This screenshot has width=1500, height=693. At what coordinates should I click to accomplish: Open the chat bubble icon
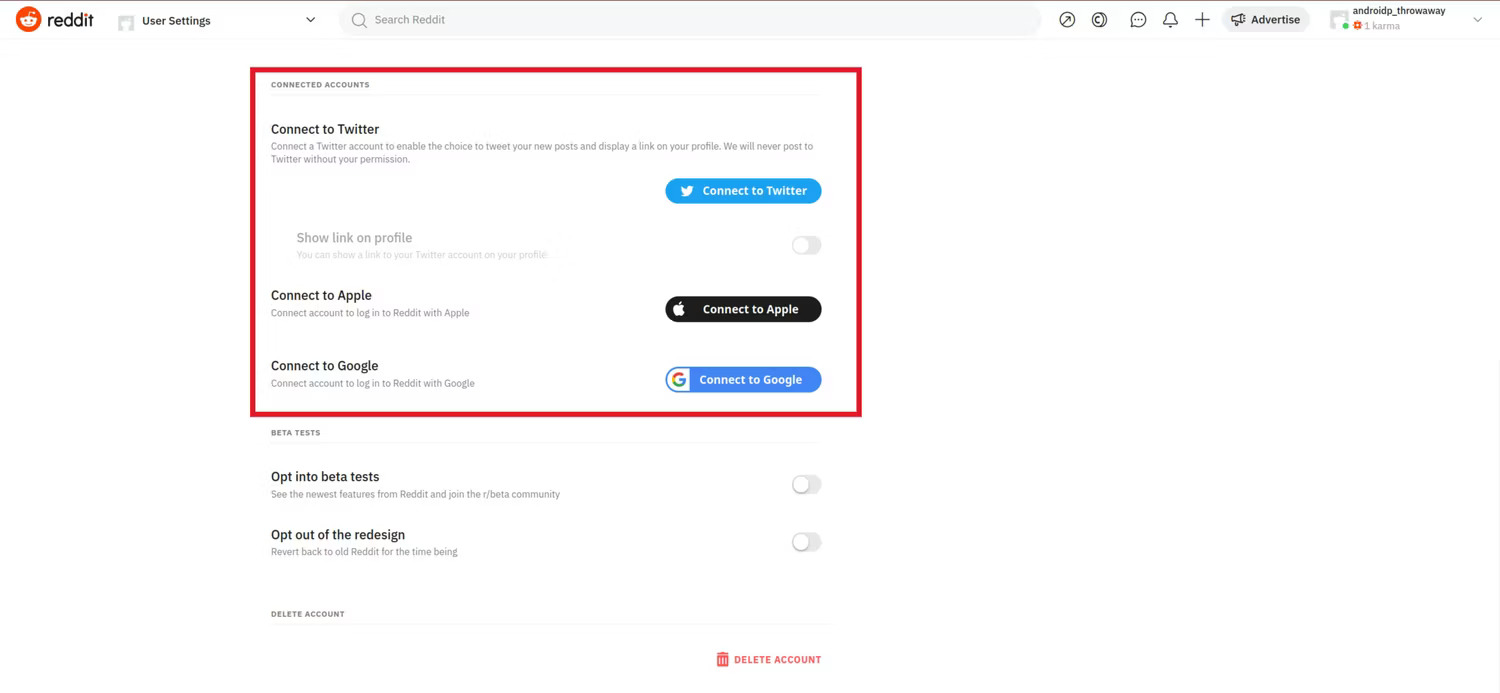pyautogui.click(x=1138, y=20)
